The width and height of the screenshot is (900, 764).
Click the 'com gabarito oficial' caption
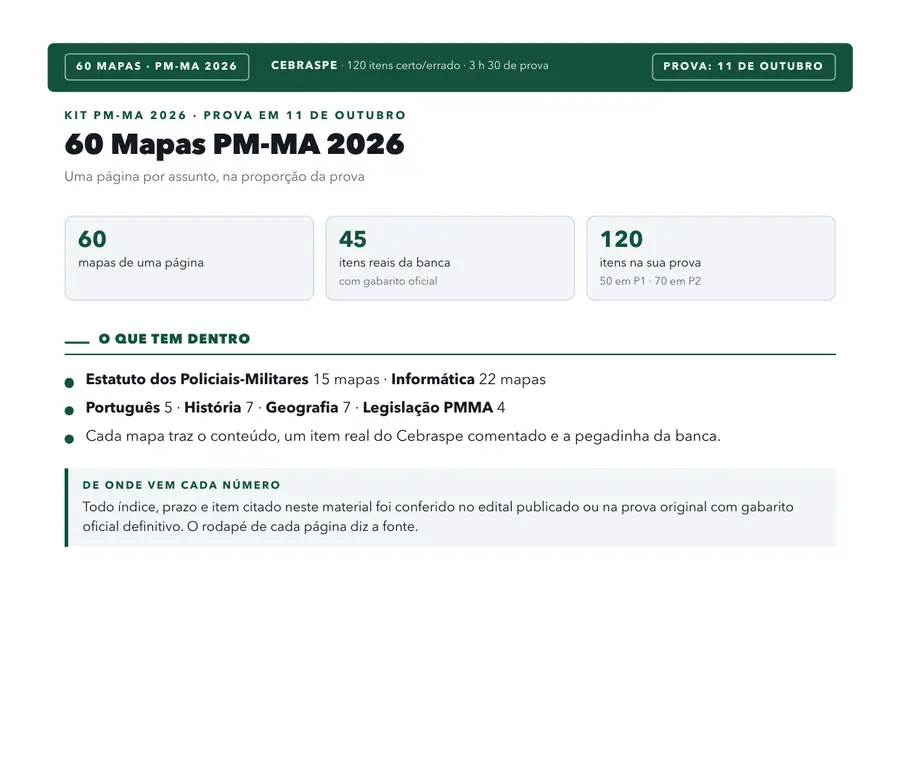click(388, 281)
